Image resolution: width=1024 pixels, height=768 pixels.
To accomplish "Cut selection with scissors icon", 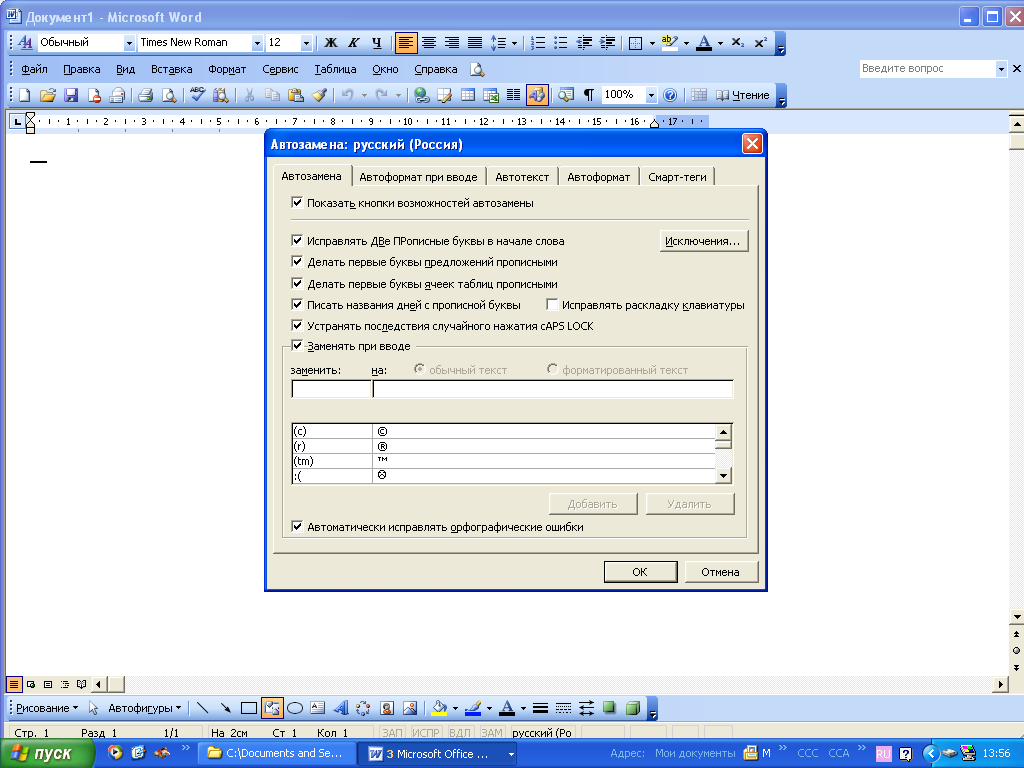I will [249, 95].
